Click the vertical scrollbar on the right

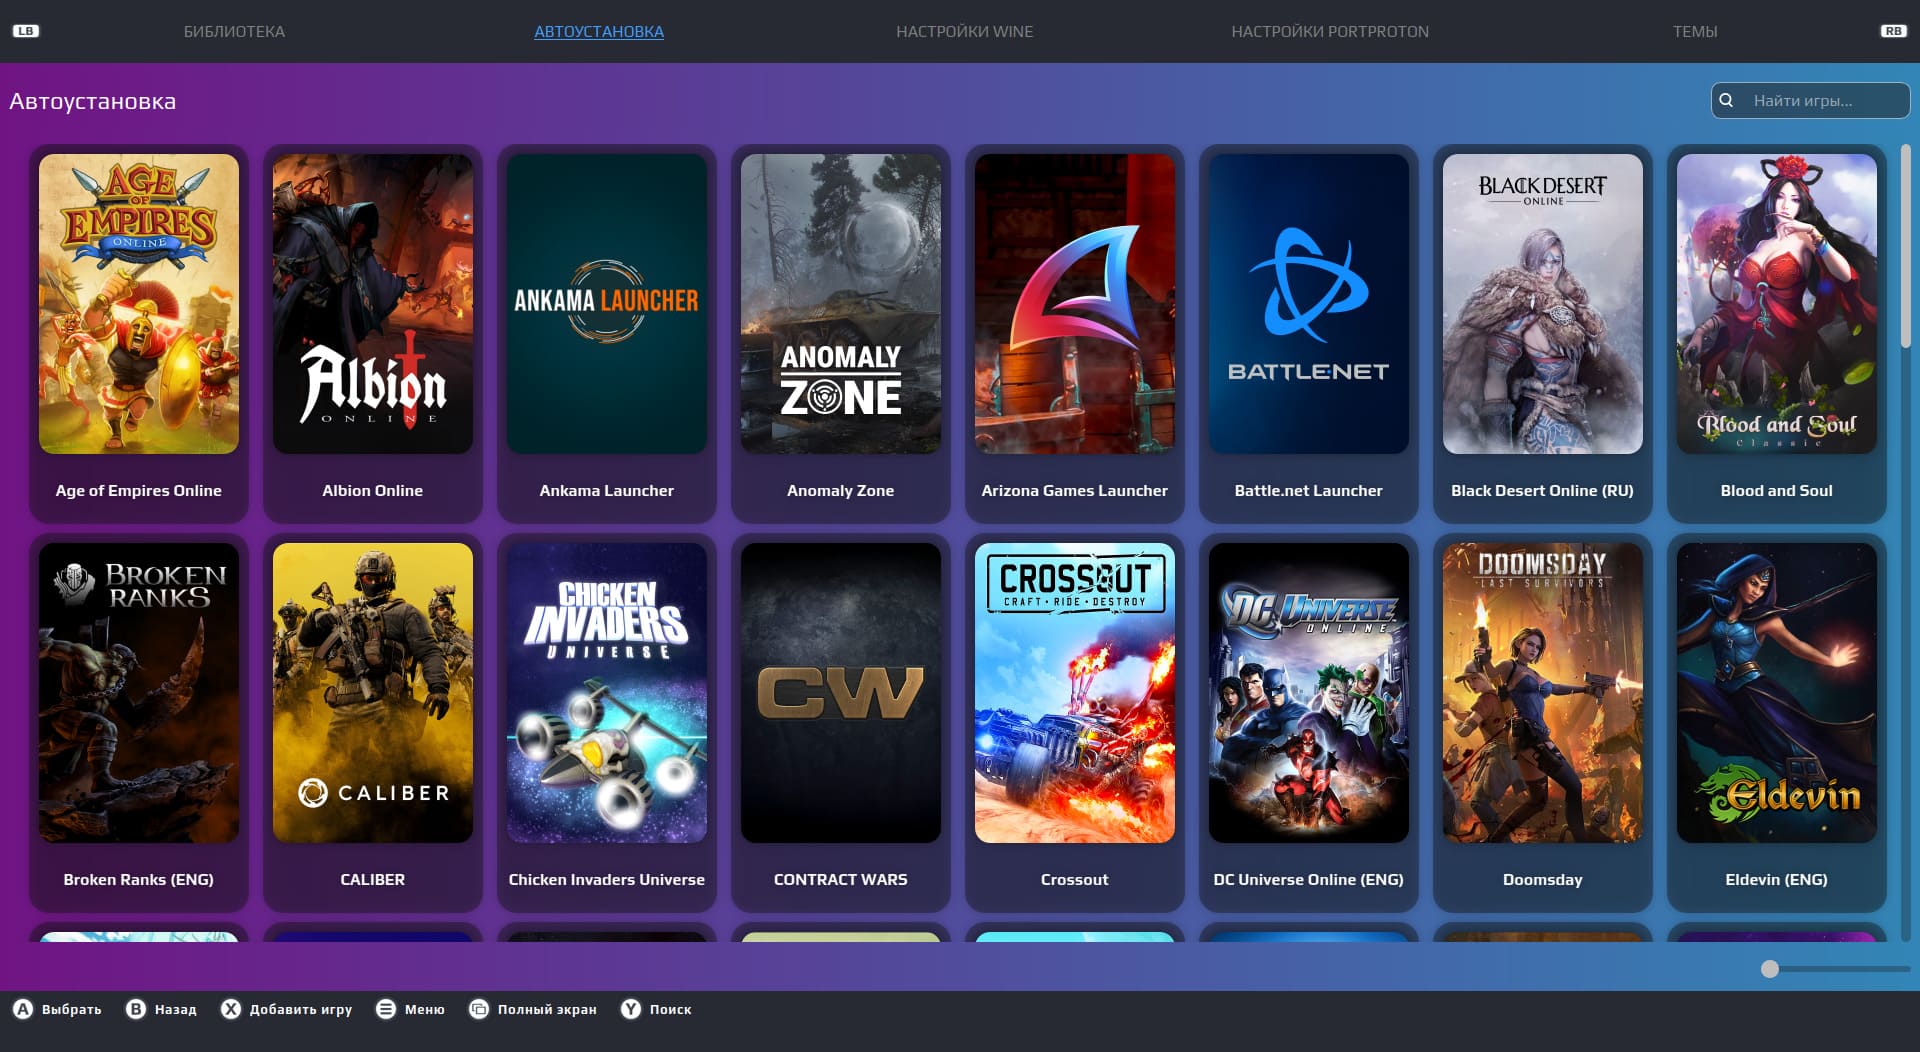pos(1906,250)
